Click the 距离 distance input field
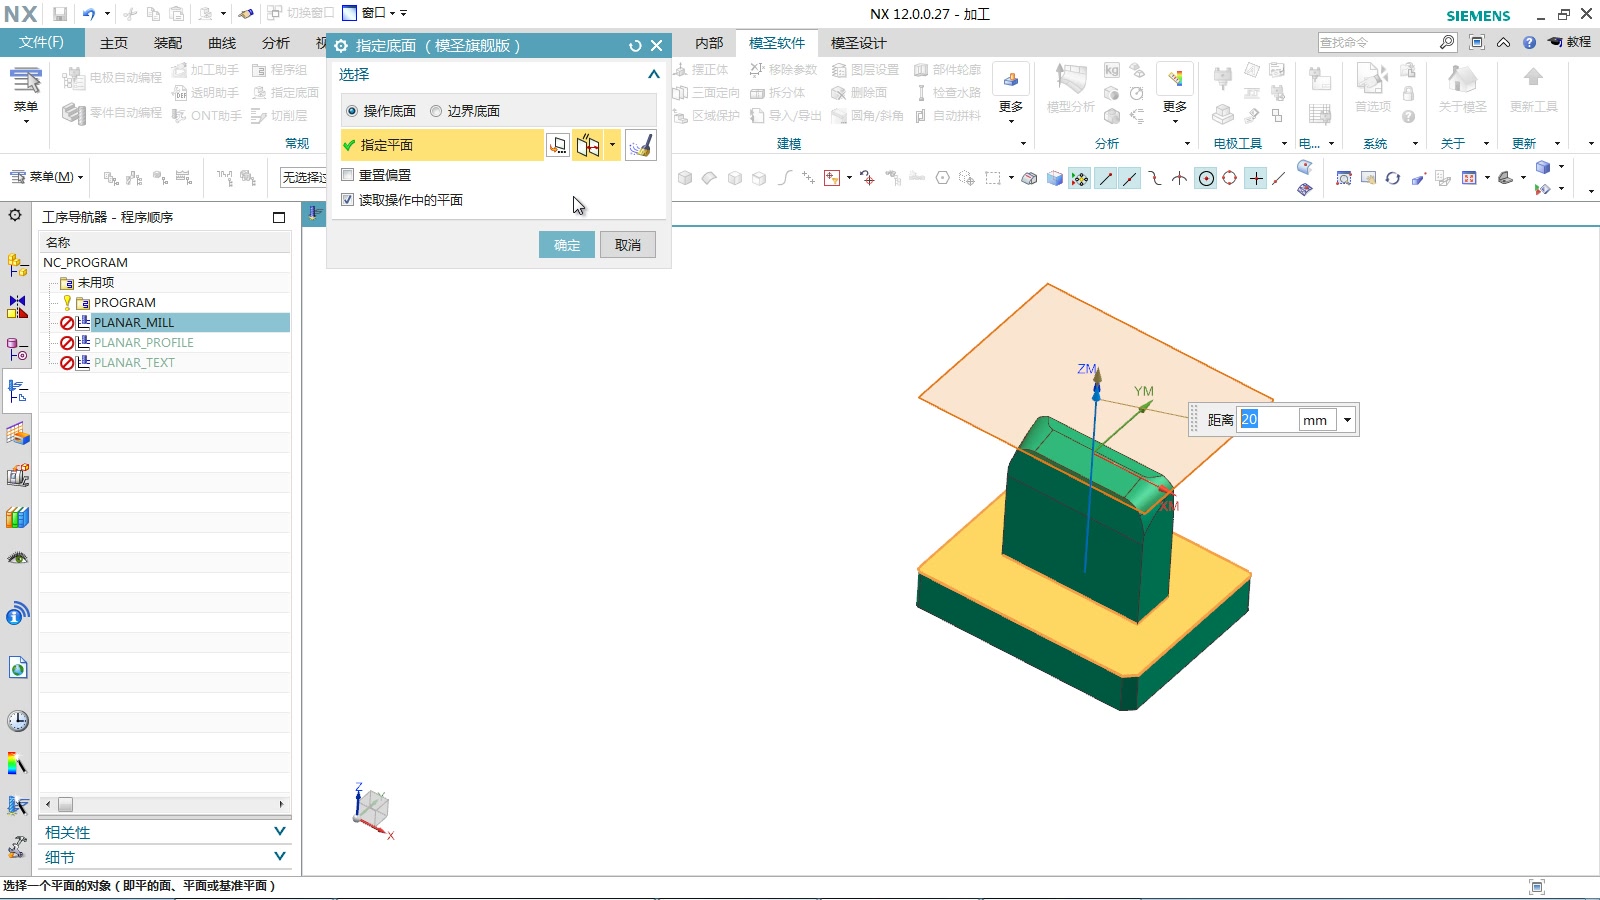This screenshot has width=1600, height=900. (1266, 420)
